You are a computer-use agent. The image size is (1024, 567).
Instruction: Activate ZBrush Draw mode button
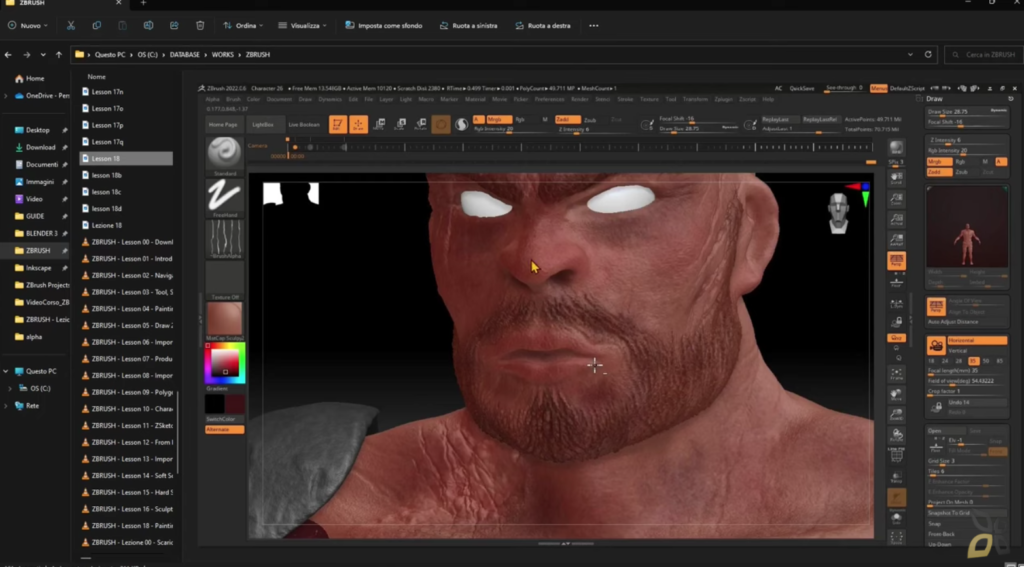coord(359,124)
